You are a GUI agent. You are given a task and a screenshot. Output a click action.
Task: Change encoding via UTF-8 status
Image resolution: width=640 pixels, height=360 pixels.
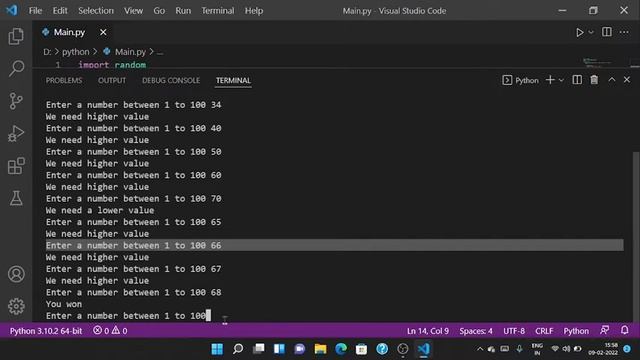[x=514, y=331]
